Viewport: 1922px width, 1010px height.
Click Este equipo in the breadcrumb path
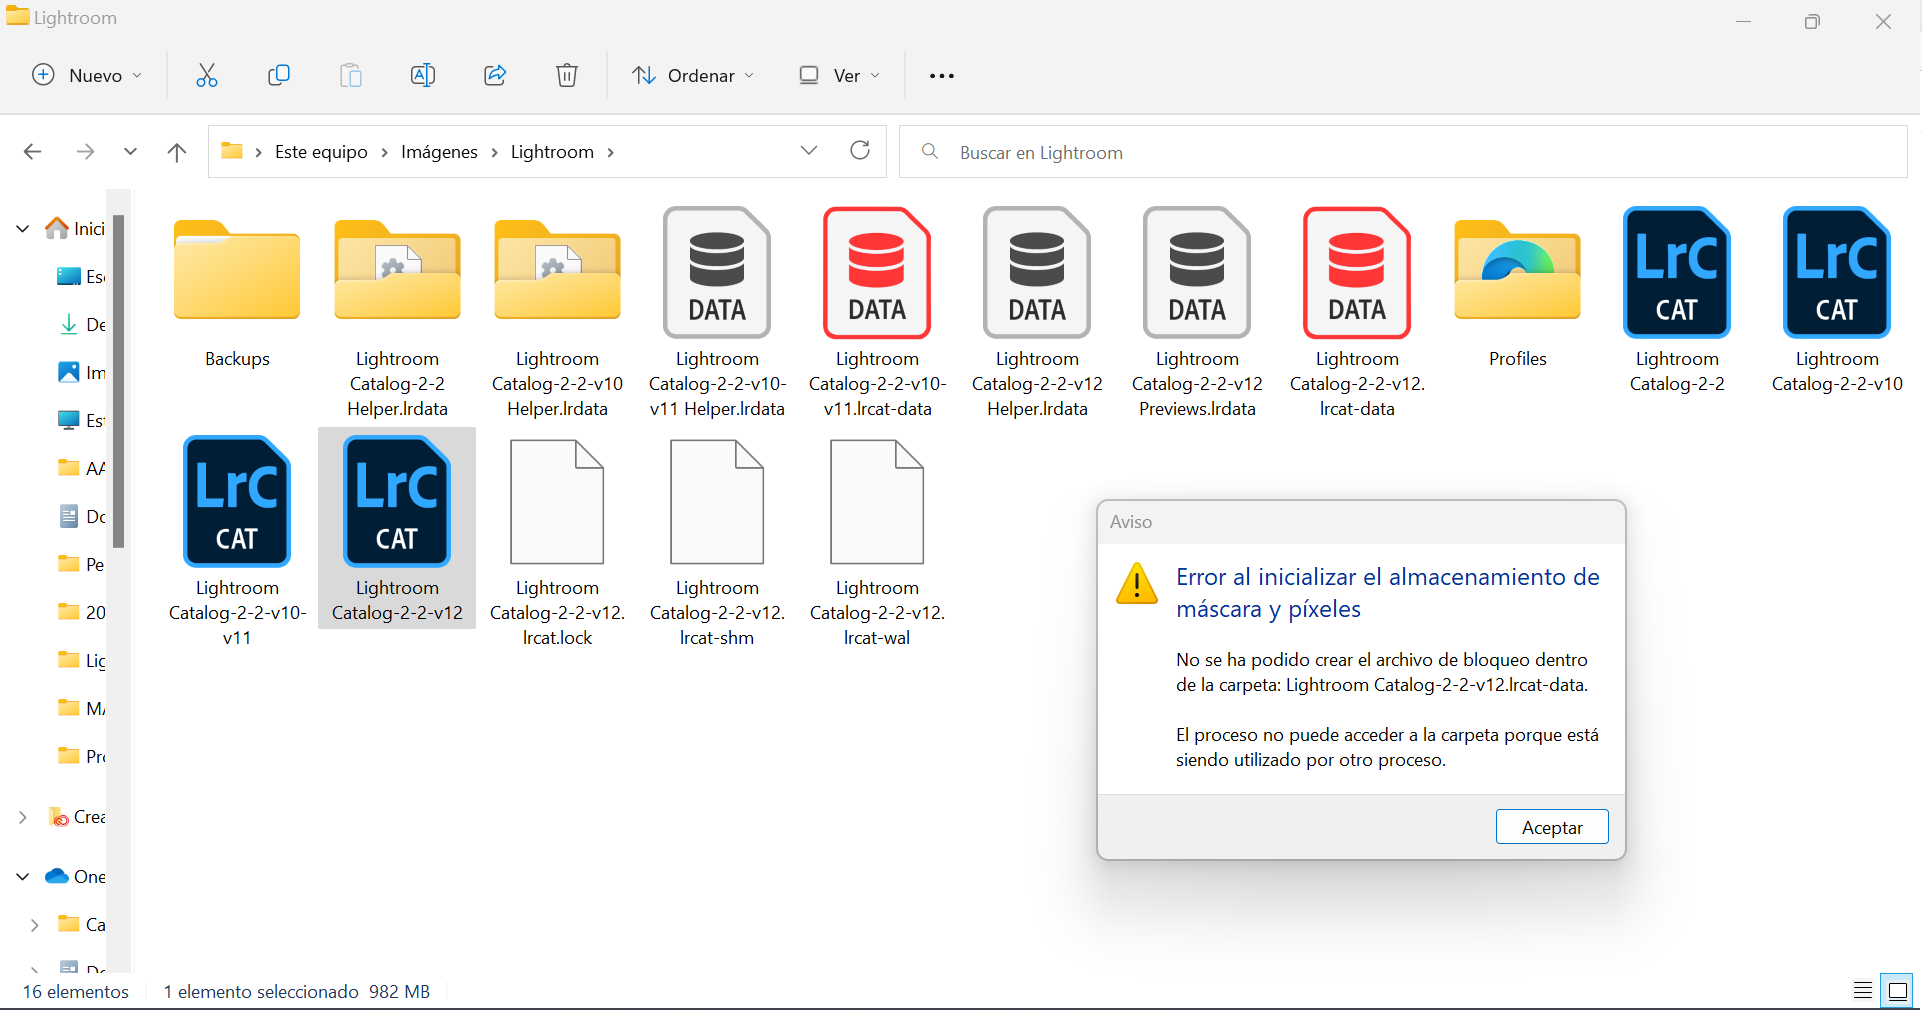tap(321, 152)
